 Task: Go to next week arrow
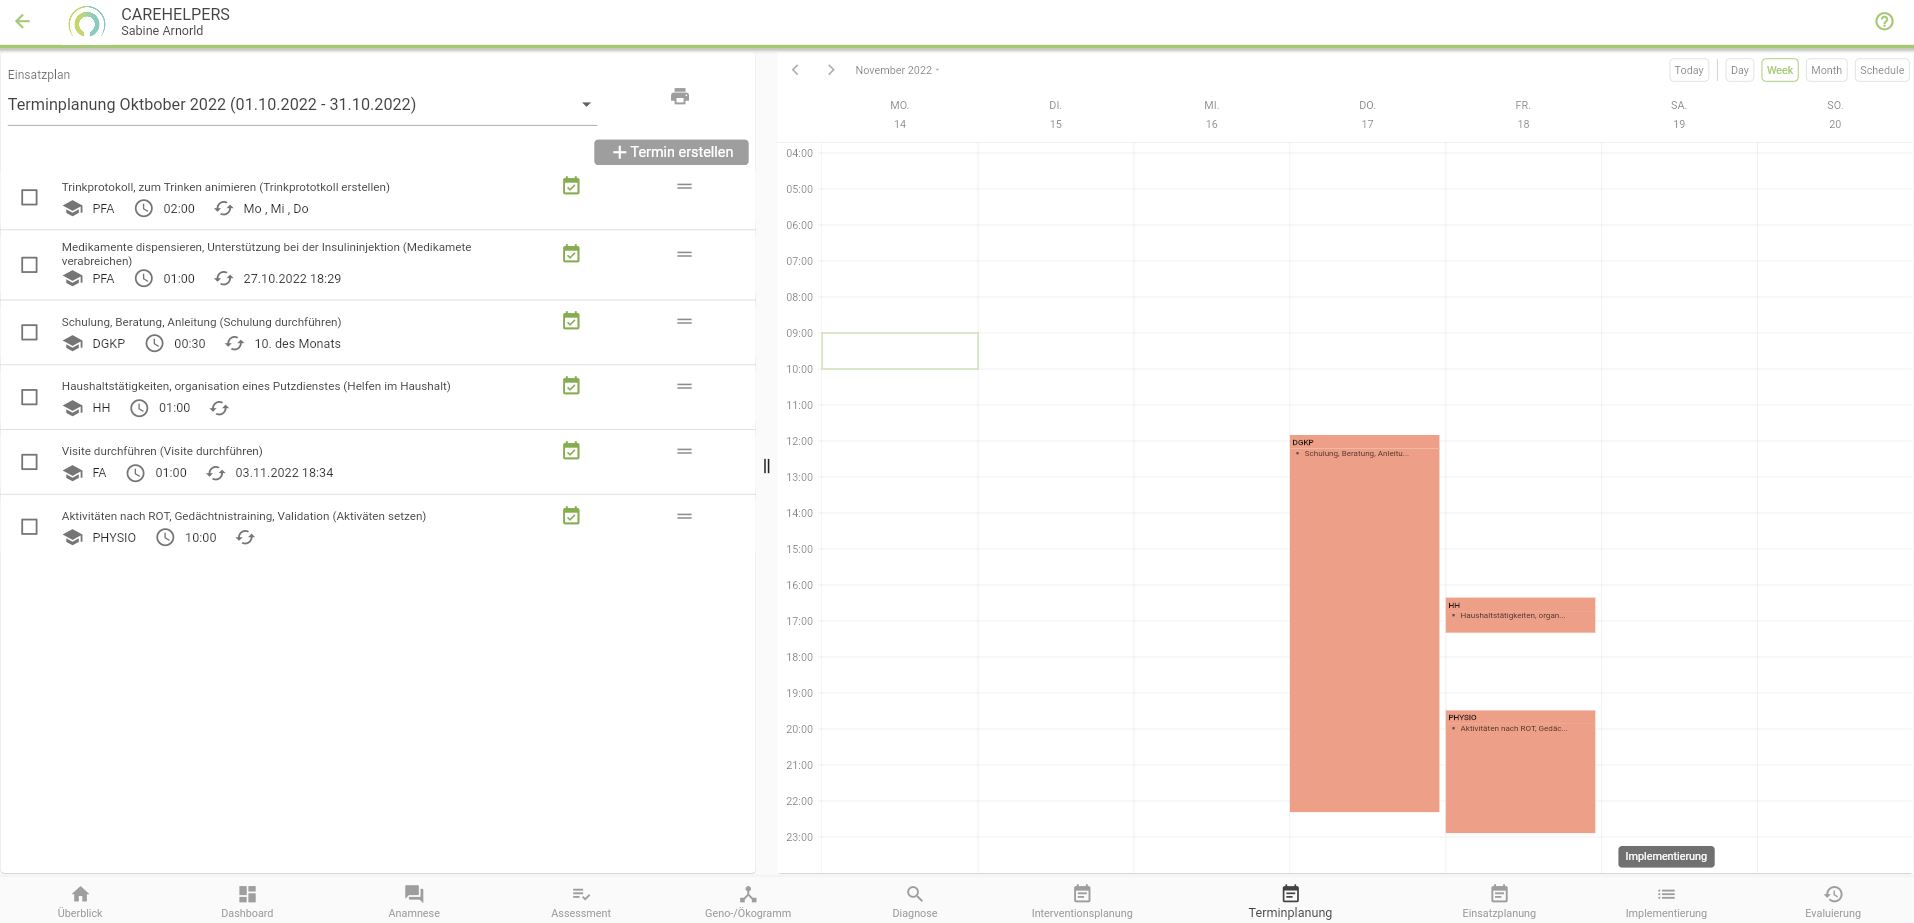pyautogui.click(x=830, y=70)
